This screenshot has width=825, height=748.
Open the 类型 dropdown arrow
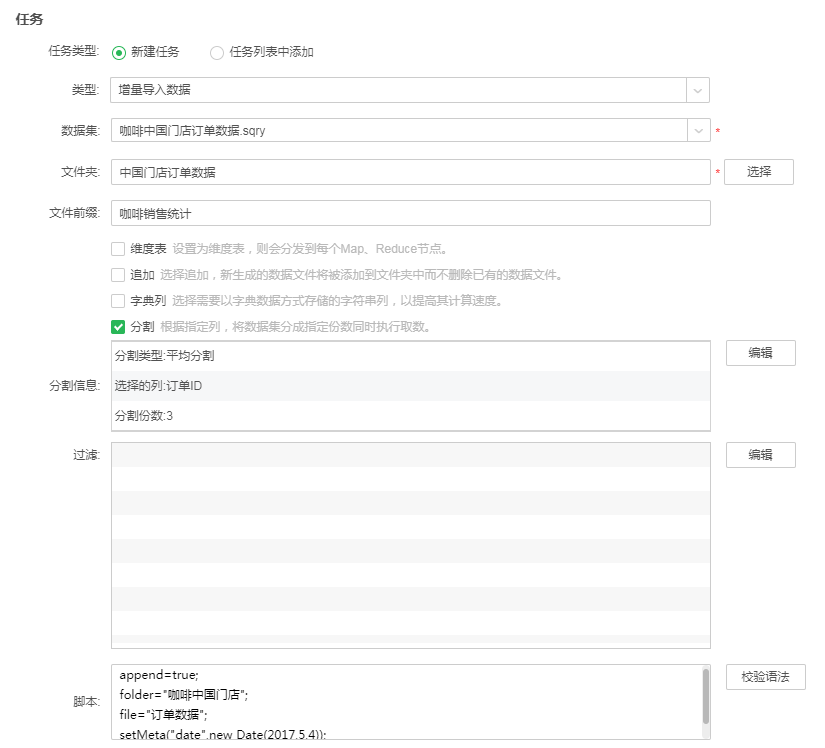pyautogui.click(x=698, y=90)
